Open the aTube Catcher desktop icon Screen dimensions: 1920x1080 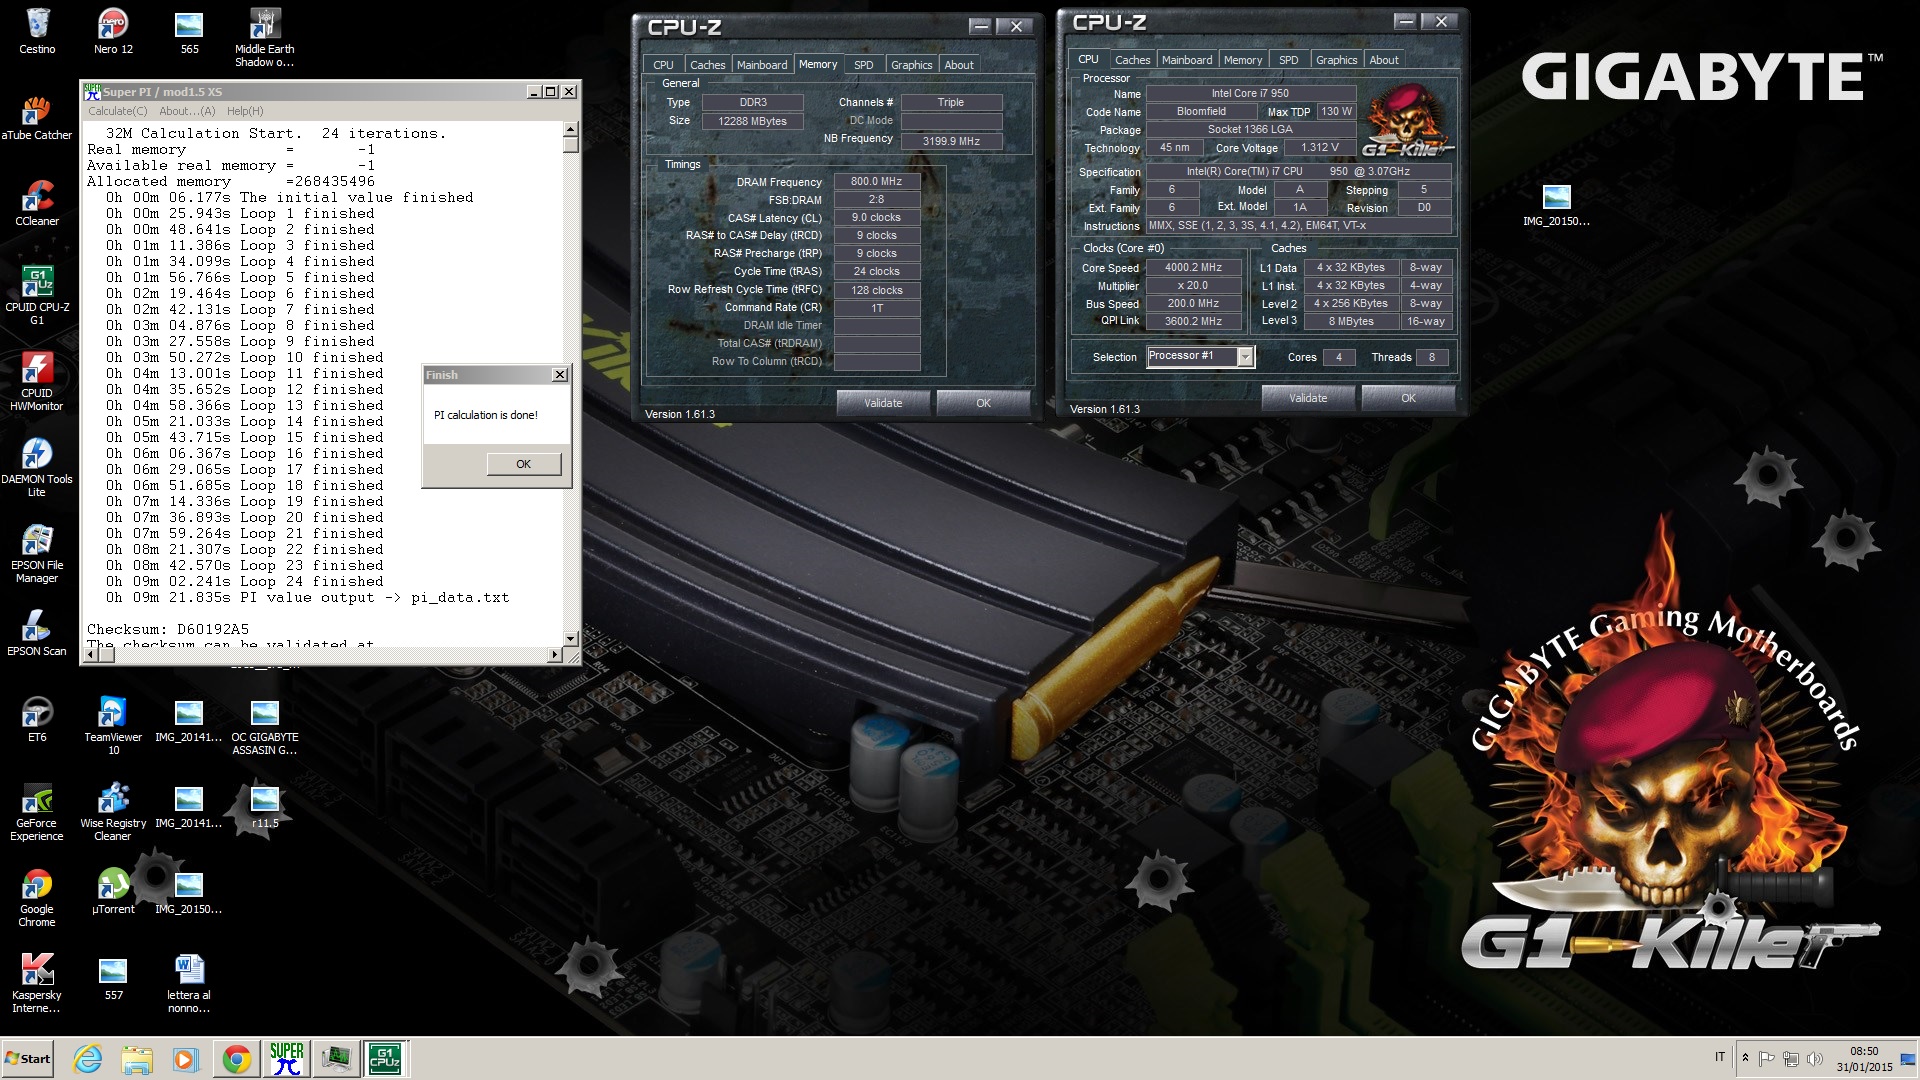37,118
